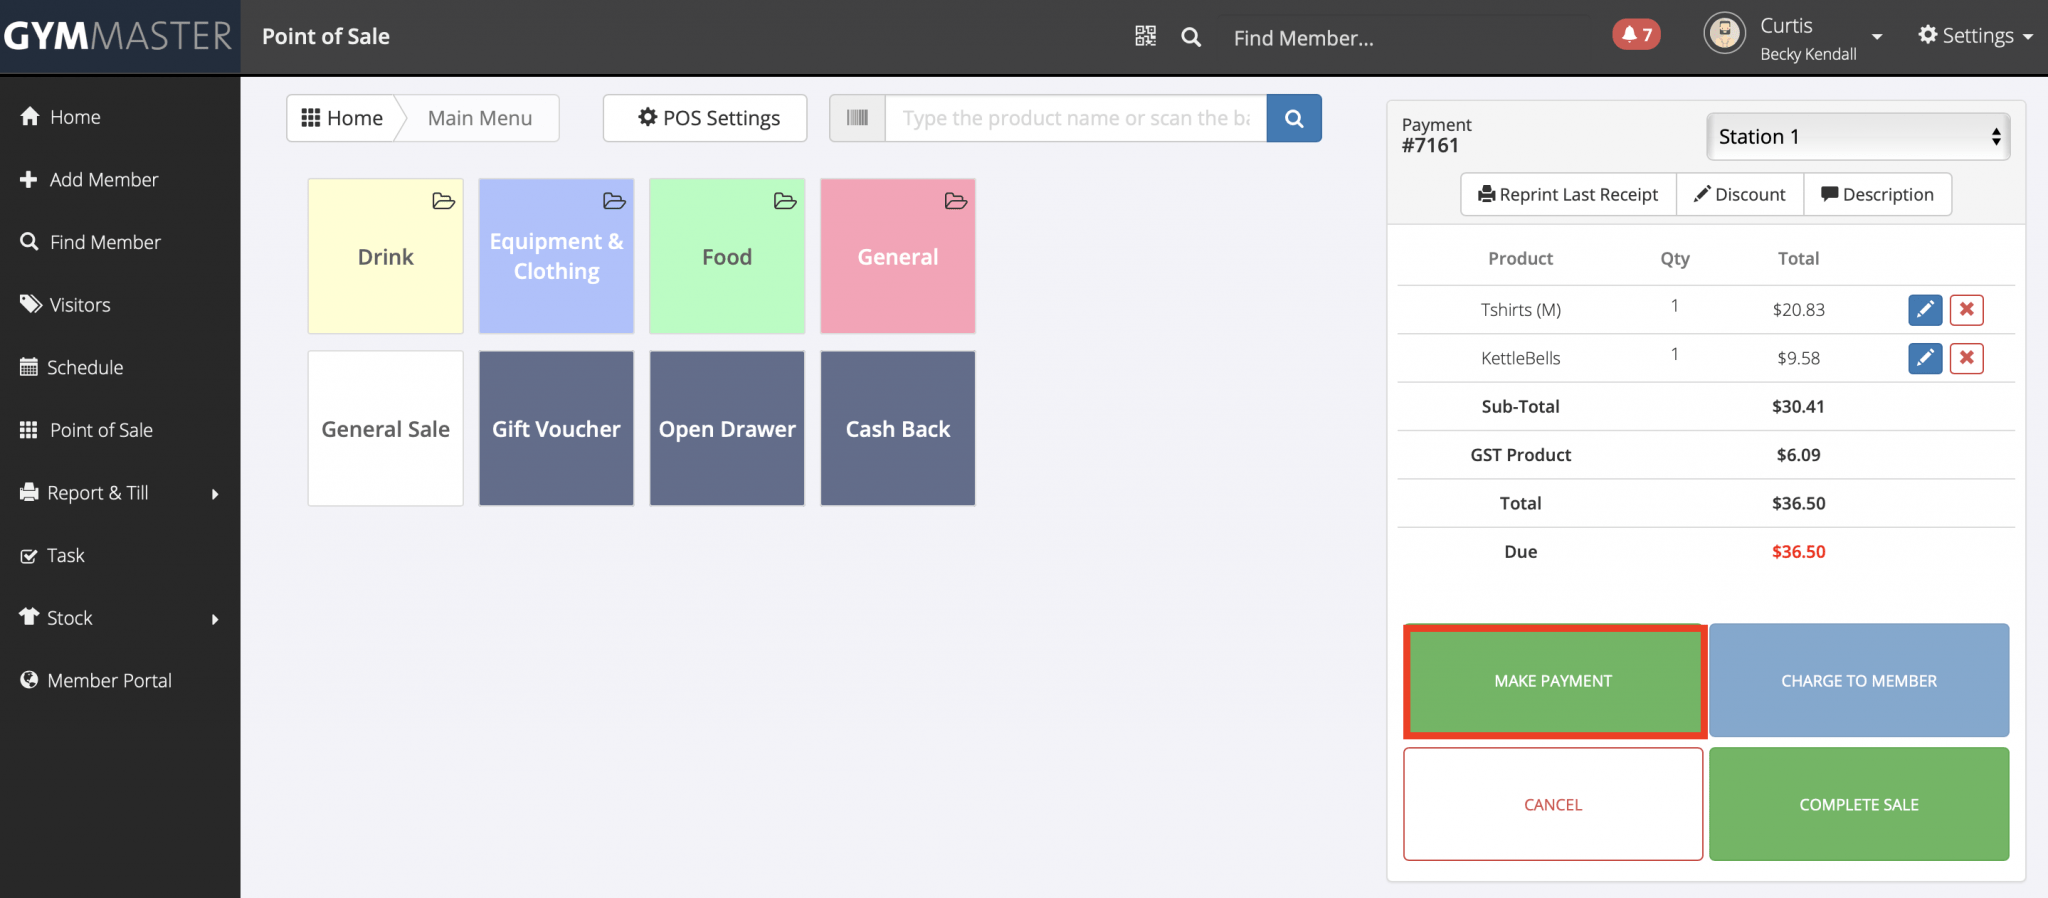Click the Home breadcrumb button
The image size is (2048, 898).
pyautogui.click(x=342, y=118)
